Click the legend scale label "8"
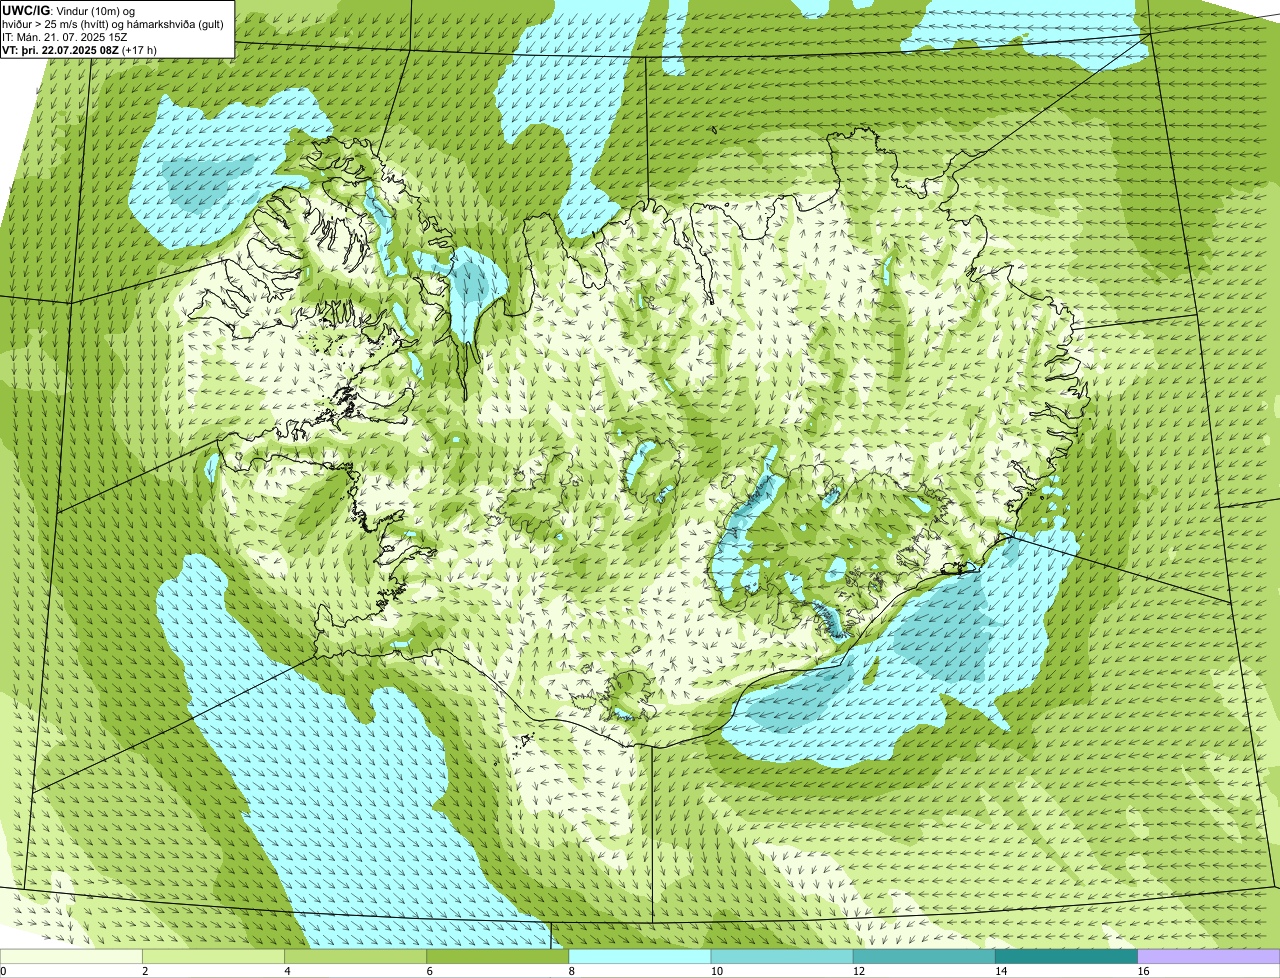This screenshot has height=978, width=1280. (x=571, y=971)
